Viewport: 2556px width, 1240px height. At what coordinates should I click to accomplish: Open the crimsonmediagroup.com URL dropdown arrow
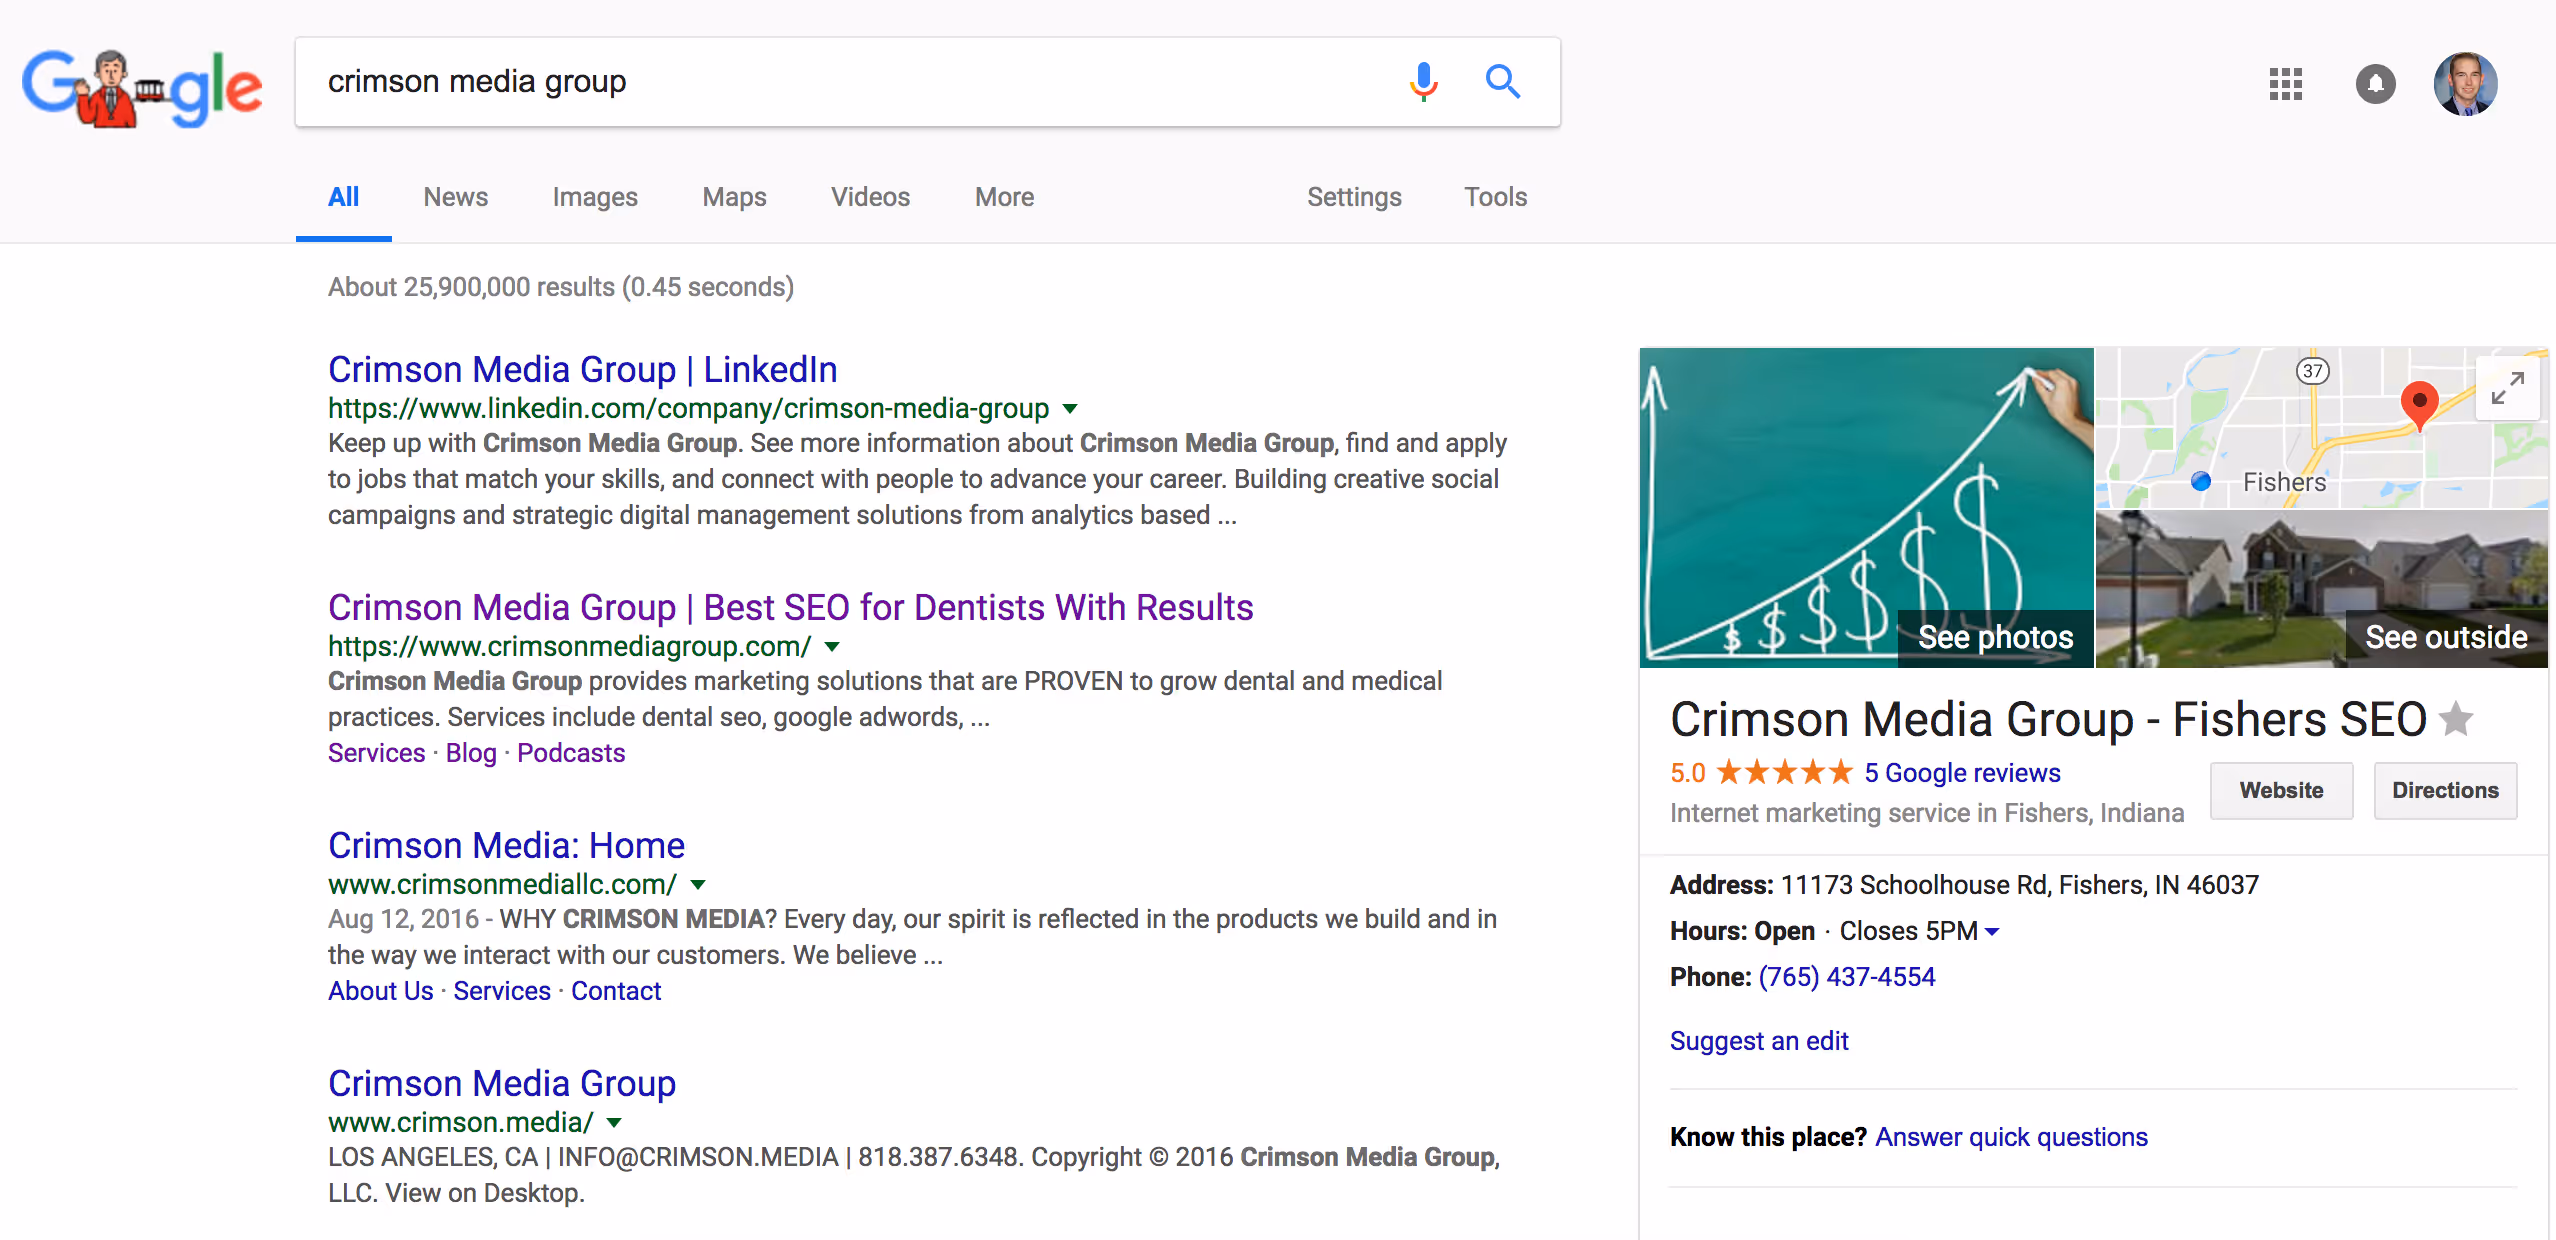click(x=832, y=647)
